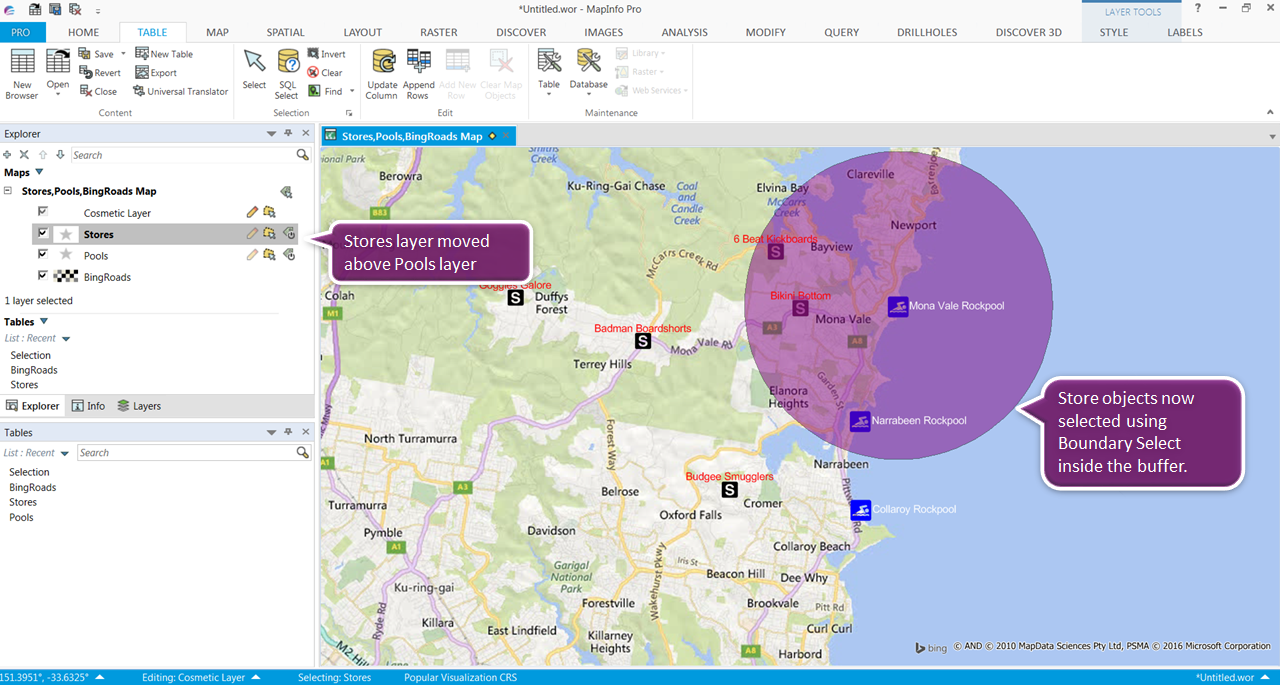
Task: Open the Explorer panel options dropdown
Action: [272, 133]
